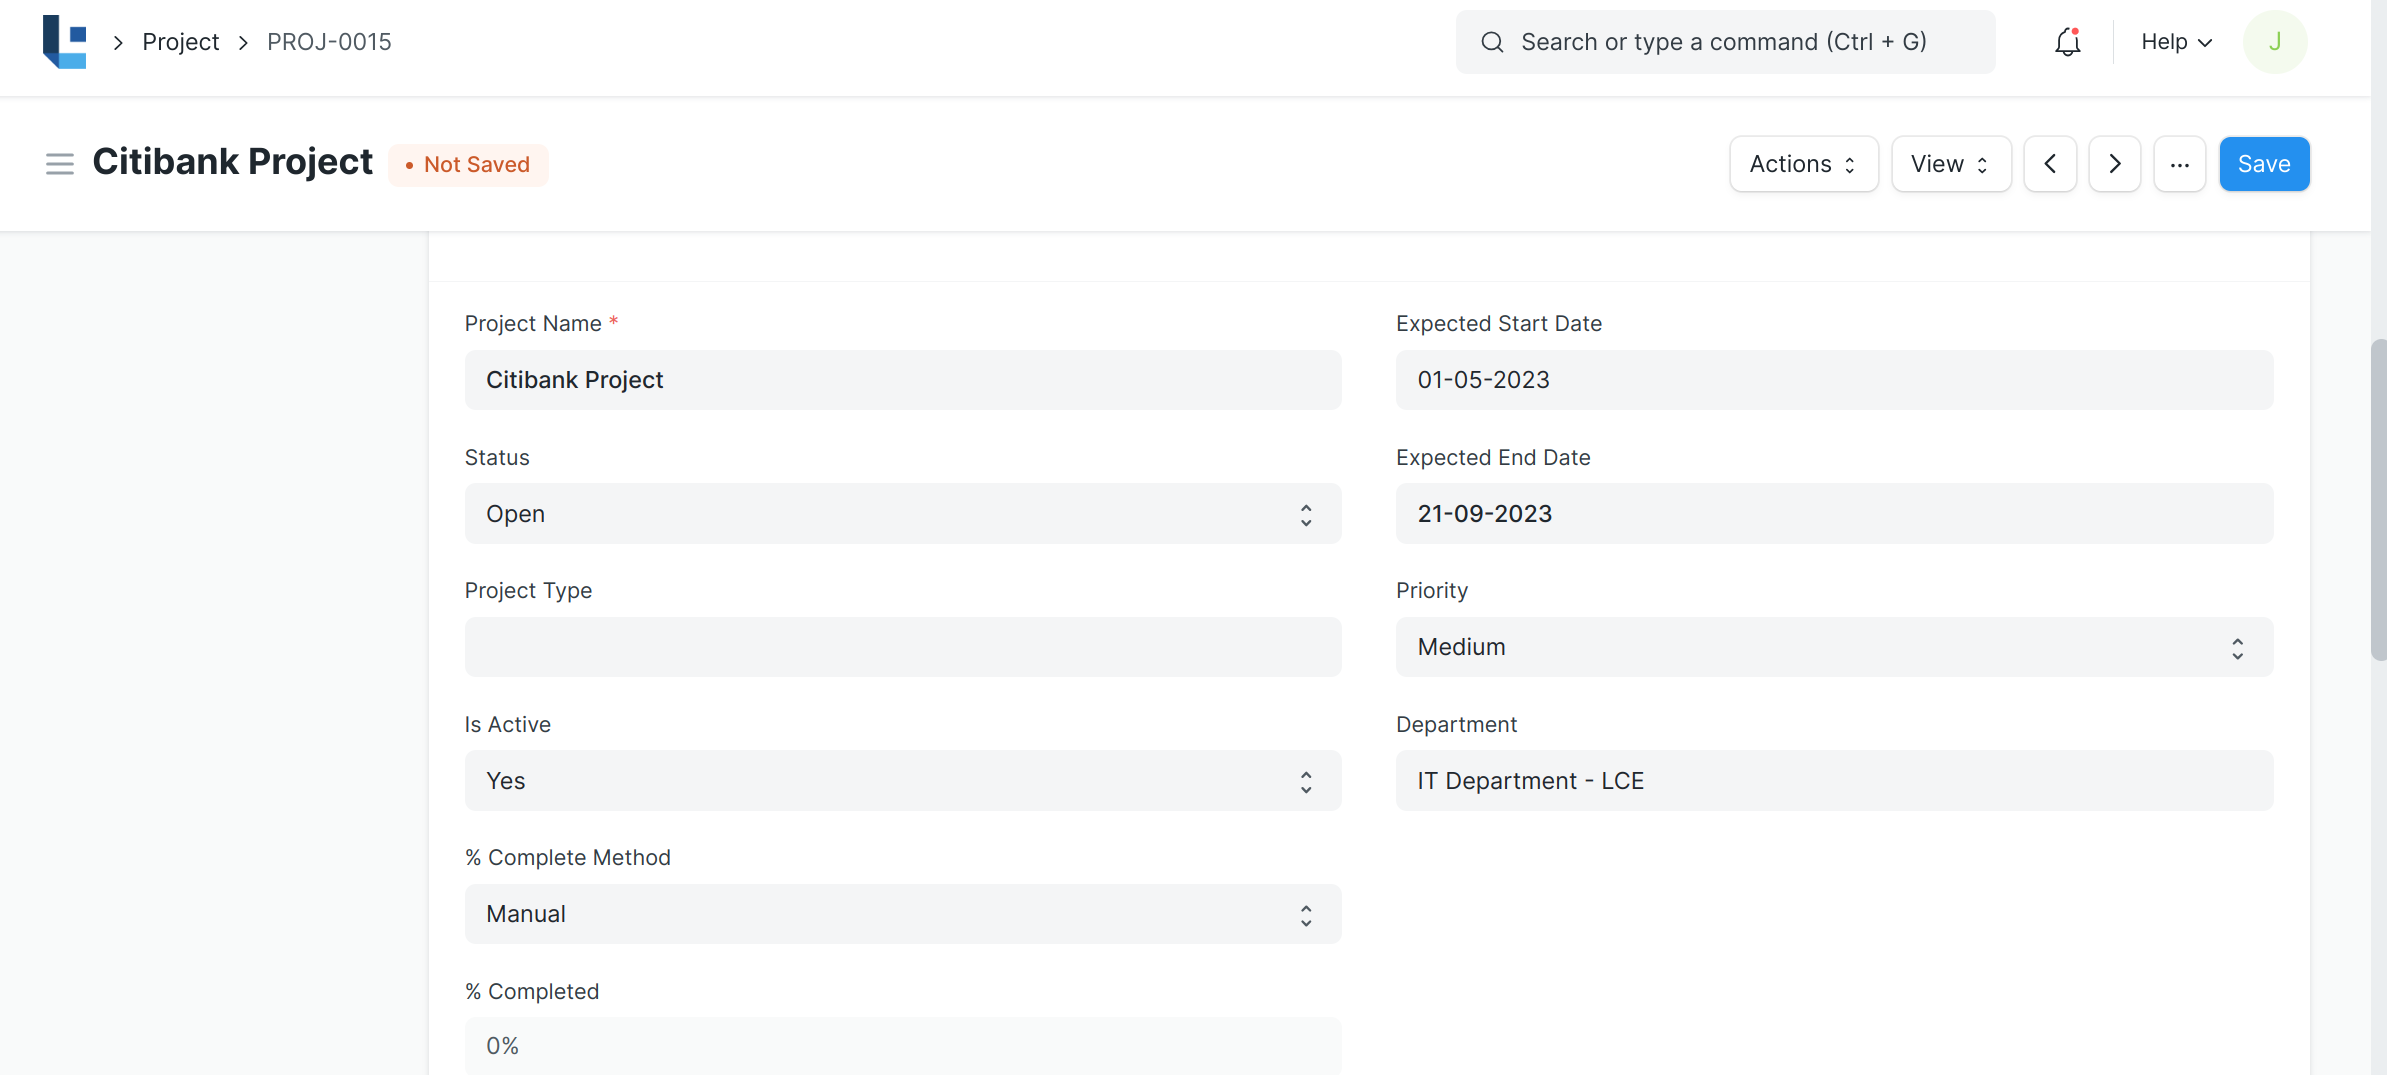Open the Actions menu
Image resolution: width=2387 pixels, height=1075 pixels.
click(x=1803, y=164)
